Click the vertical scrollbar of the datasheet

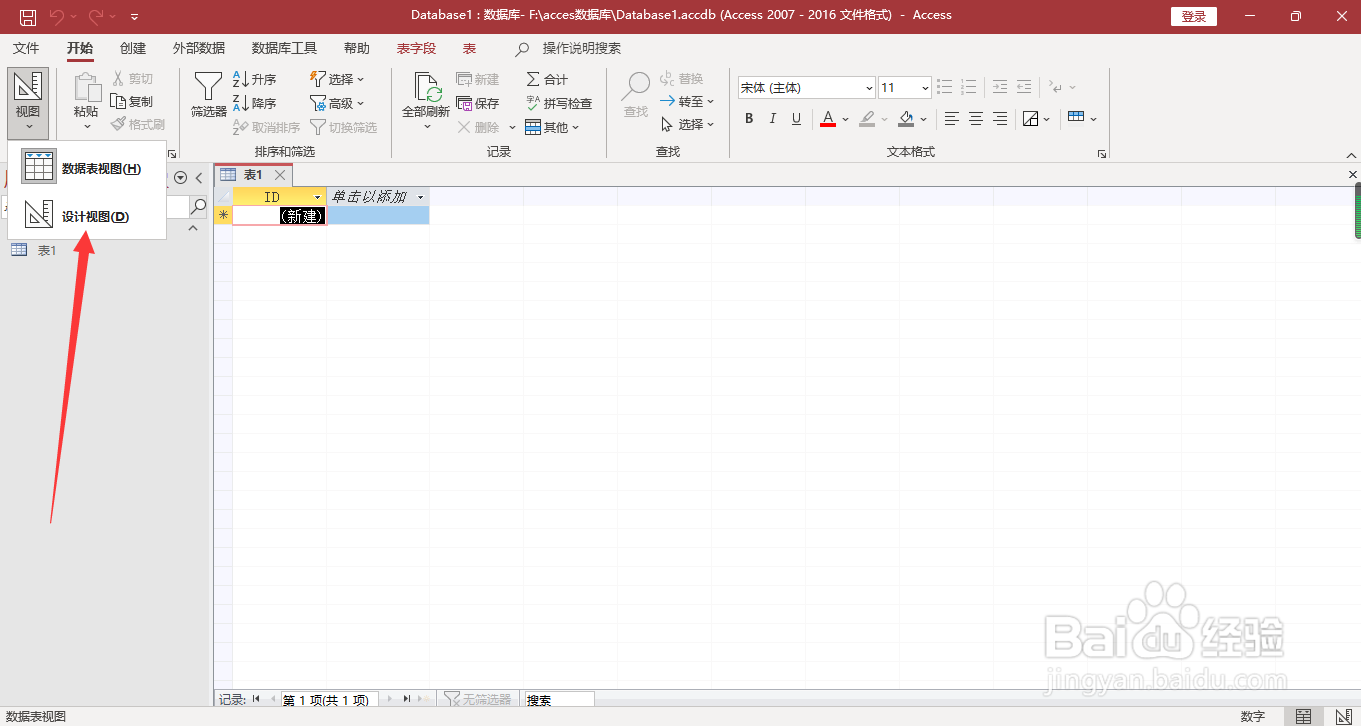point(1357,210)
